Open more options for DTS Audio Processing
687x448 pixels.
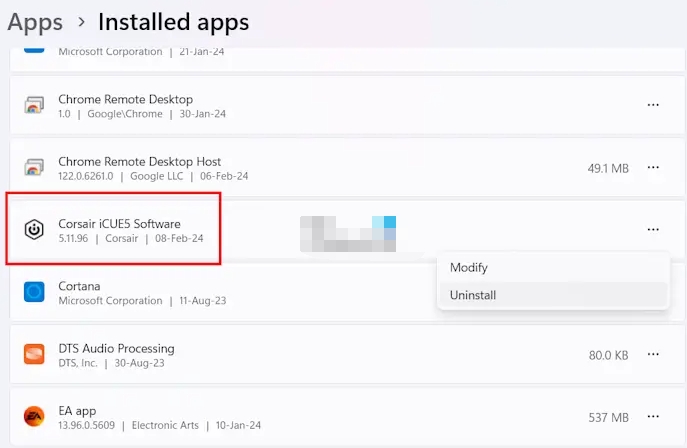pos(653,354)
